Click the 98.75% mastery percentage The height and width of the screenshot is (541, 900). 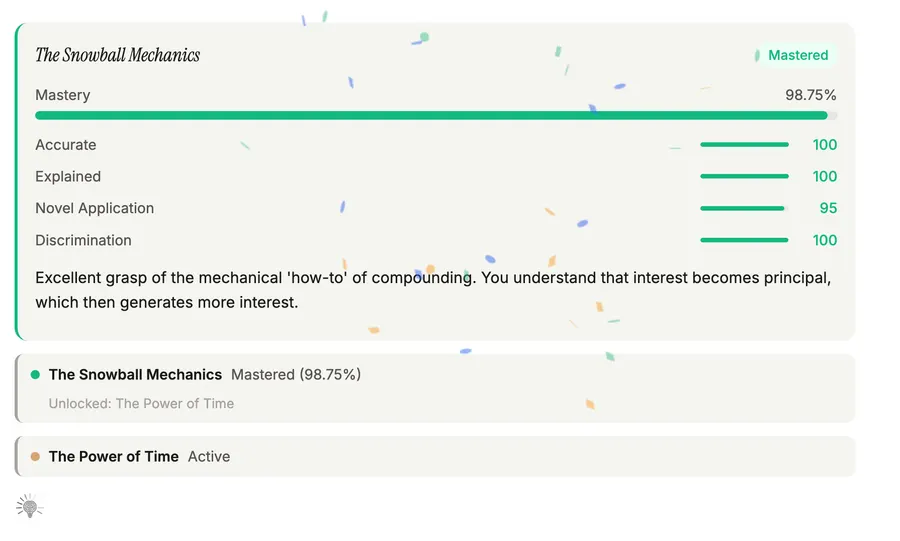tap(810, 95)
